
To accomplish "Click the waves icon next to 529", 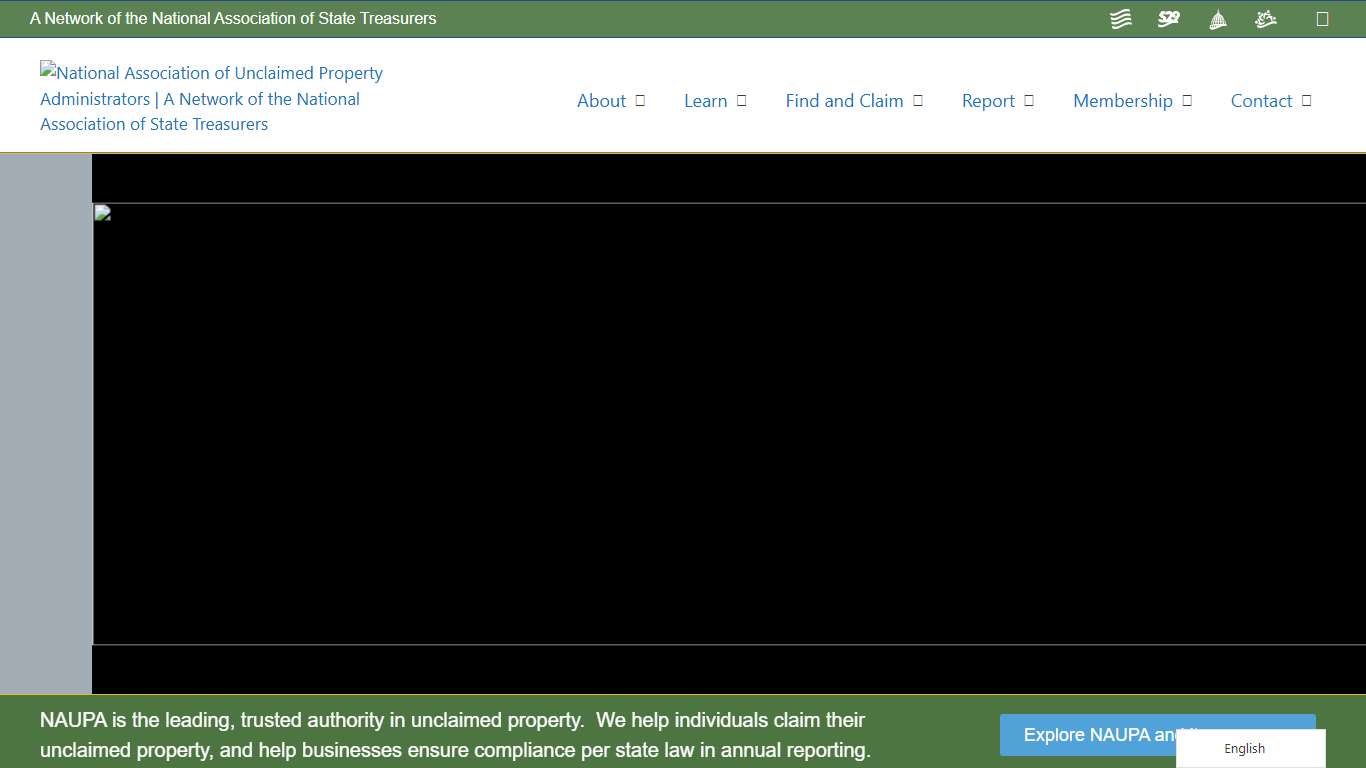I will (1120, 18).
